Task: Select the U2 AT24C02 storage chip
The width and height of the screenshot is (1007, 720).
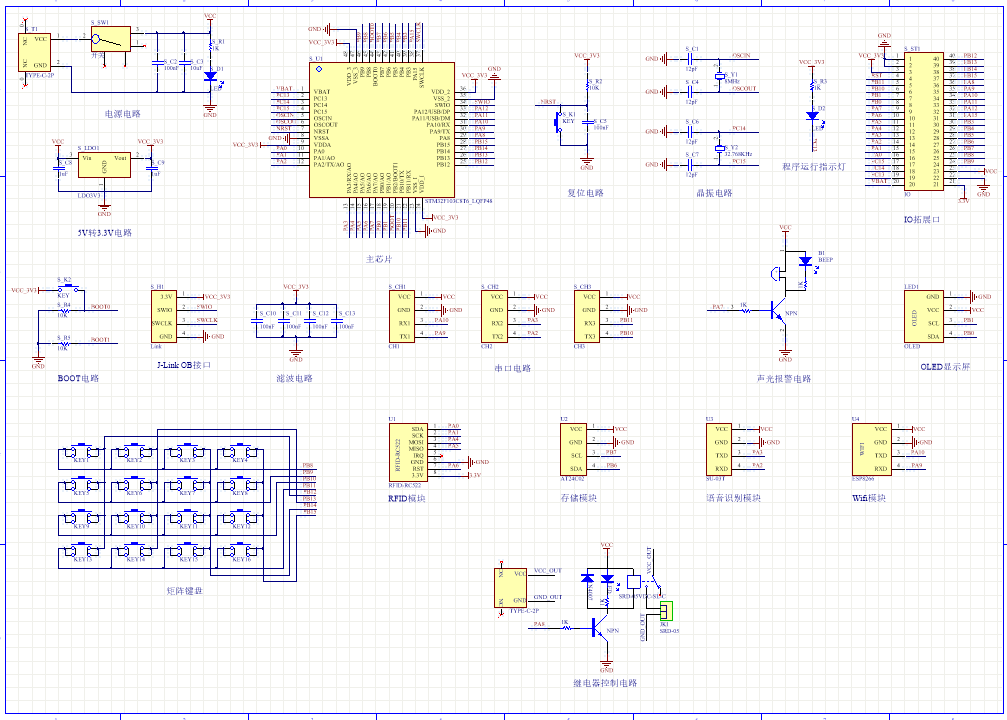Action: [574, 448]
